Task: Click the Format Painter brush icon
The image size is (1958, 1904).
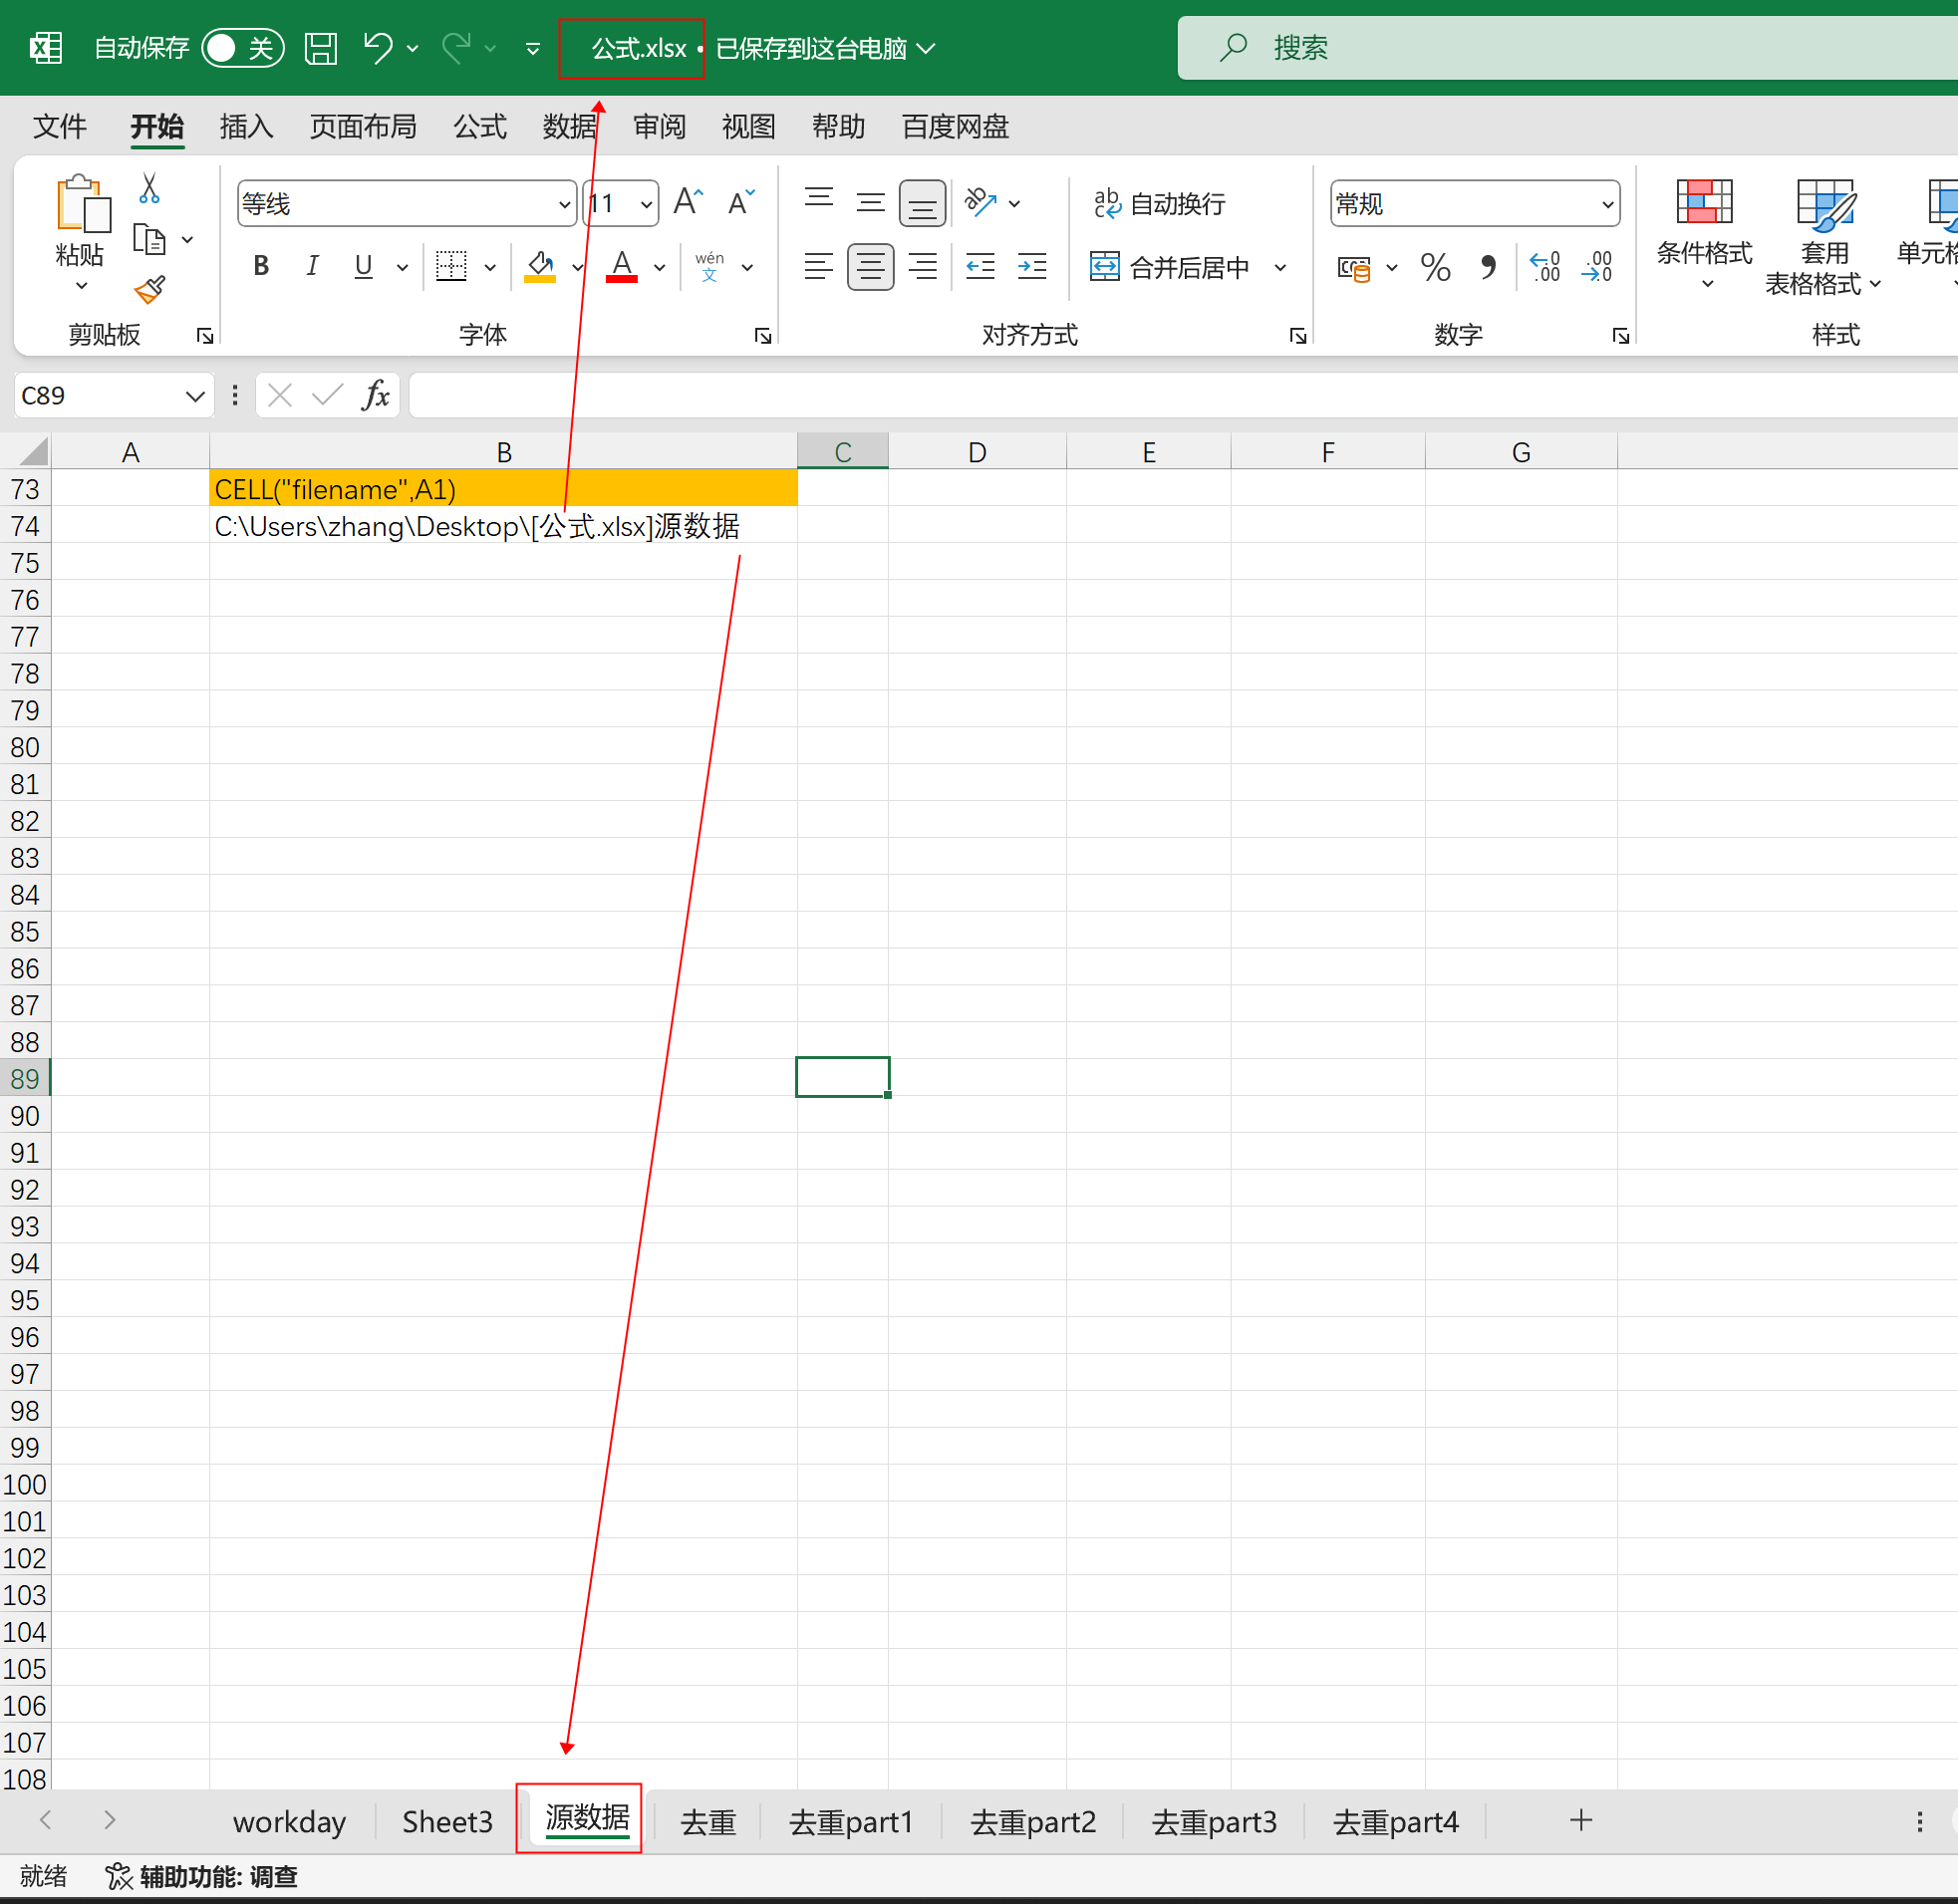Action: click(149, 290)
